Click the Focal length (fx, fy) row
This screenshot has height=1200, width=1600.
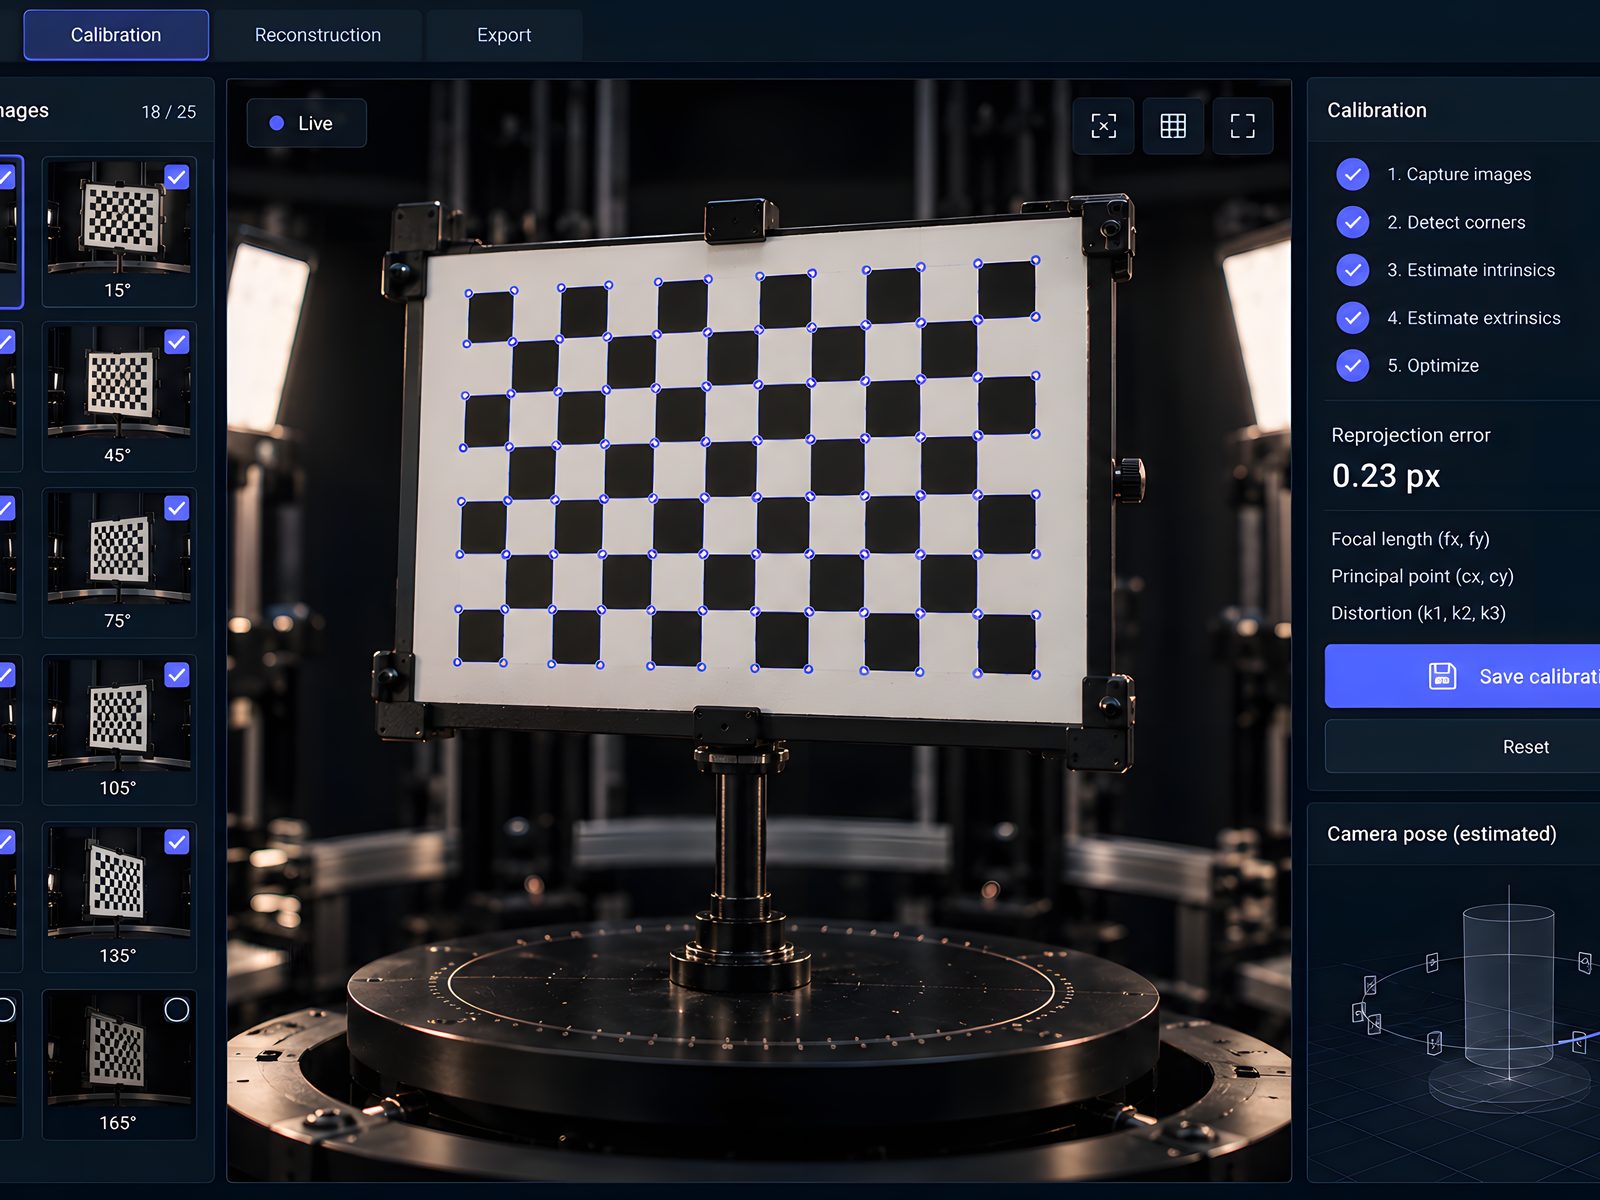point(1464,539)
